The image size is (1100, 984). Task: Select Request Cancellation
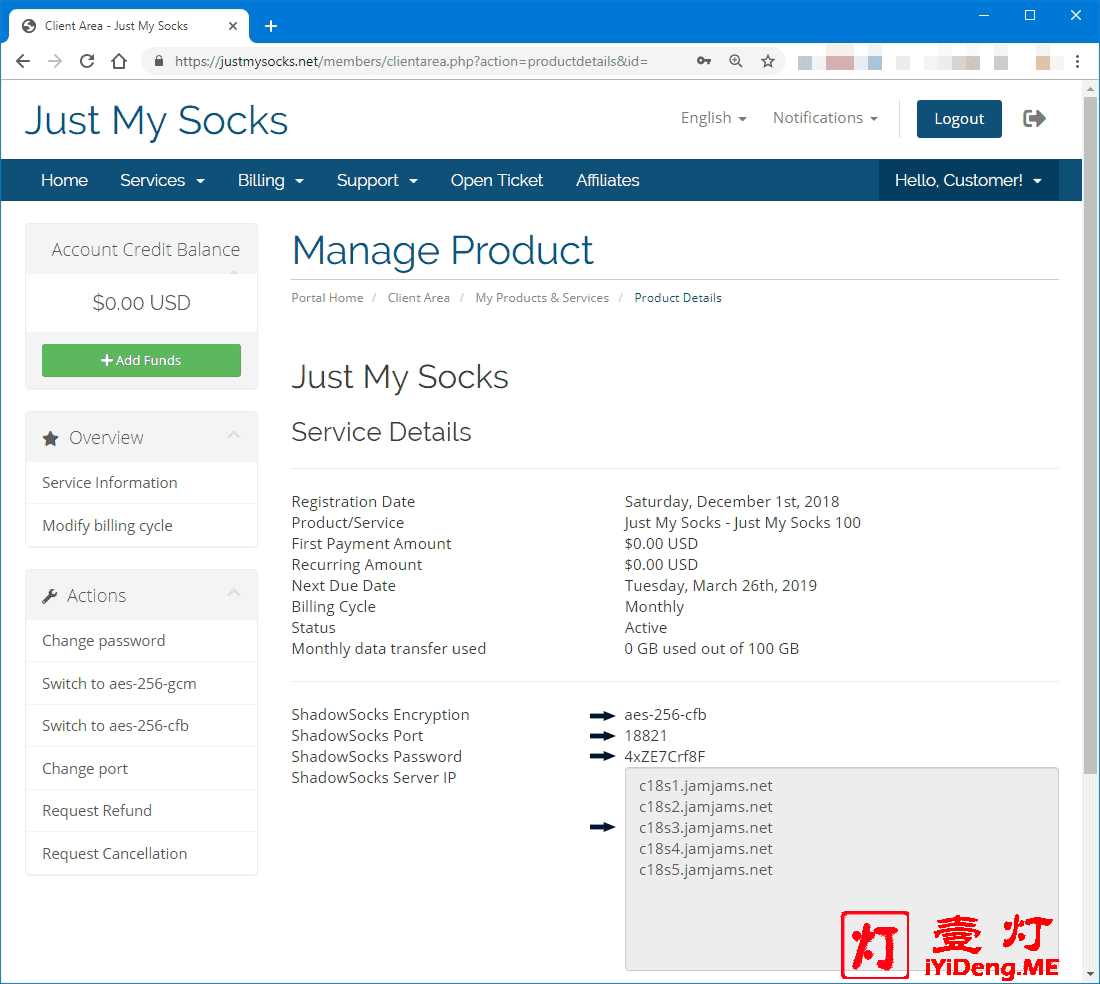point(142,853)
